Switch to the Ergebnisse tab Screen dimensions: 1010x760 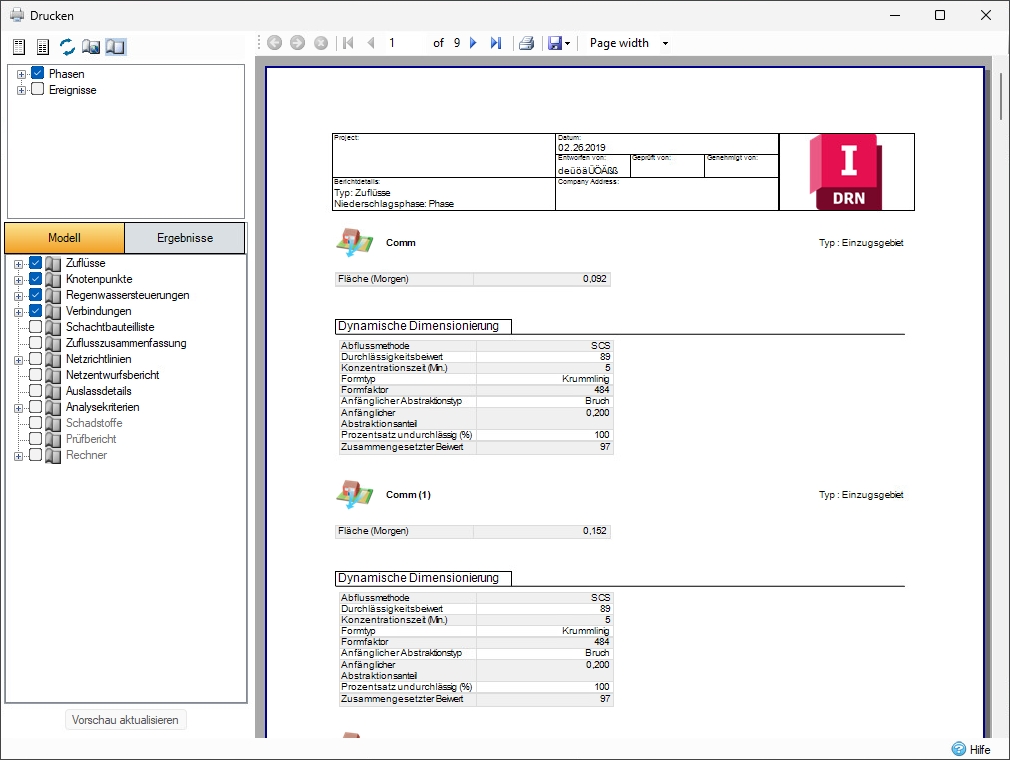point(185,238)
